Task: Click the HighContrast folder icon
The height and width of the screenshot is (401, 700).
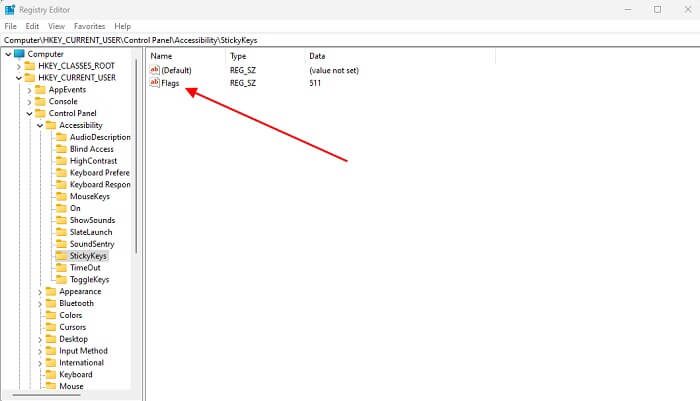Action: click(61, 161)
